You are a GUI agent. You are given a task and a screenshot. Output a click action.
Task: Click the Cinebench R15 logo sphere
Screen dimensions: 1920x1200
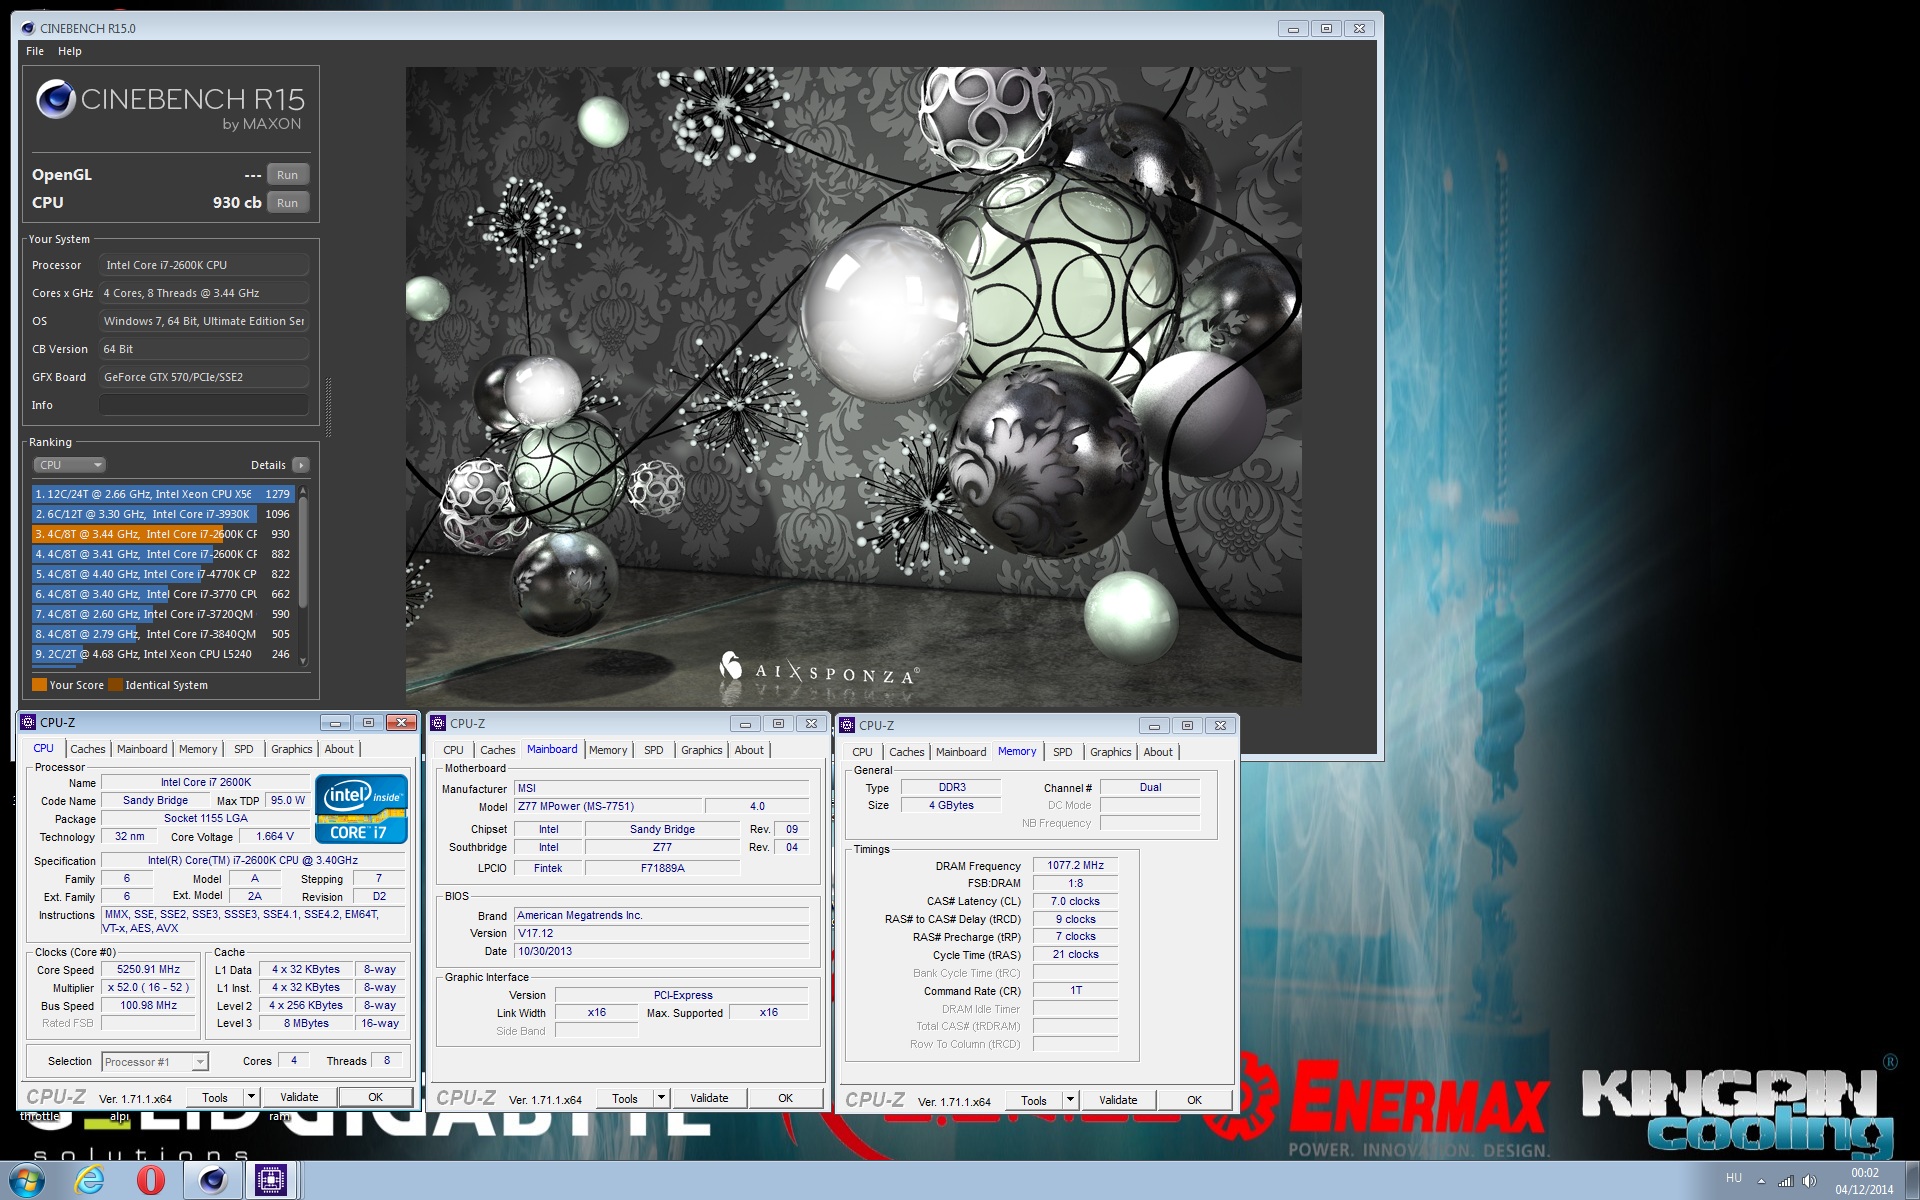click(56, 99)
